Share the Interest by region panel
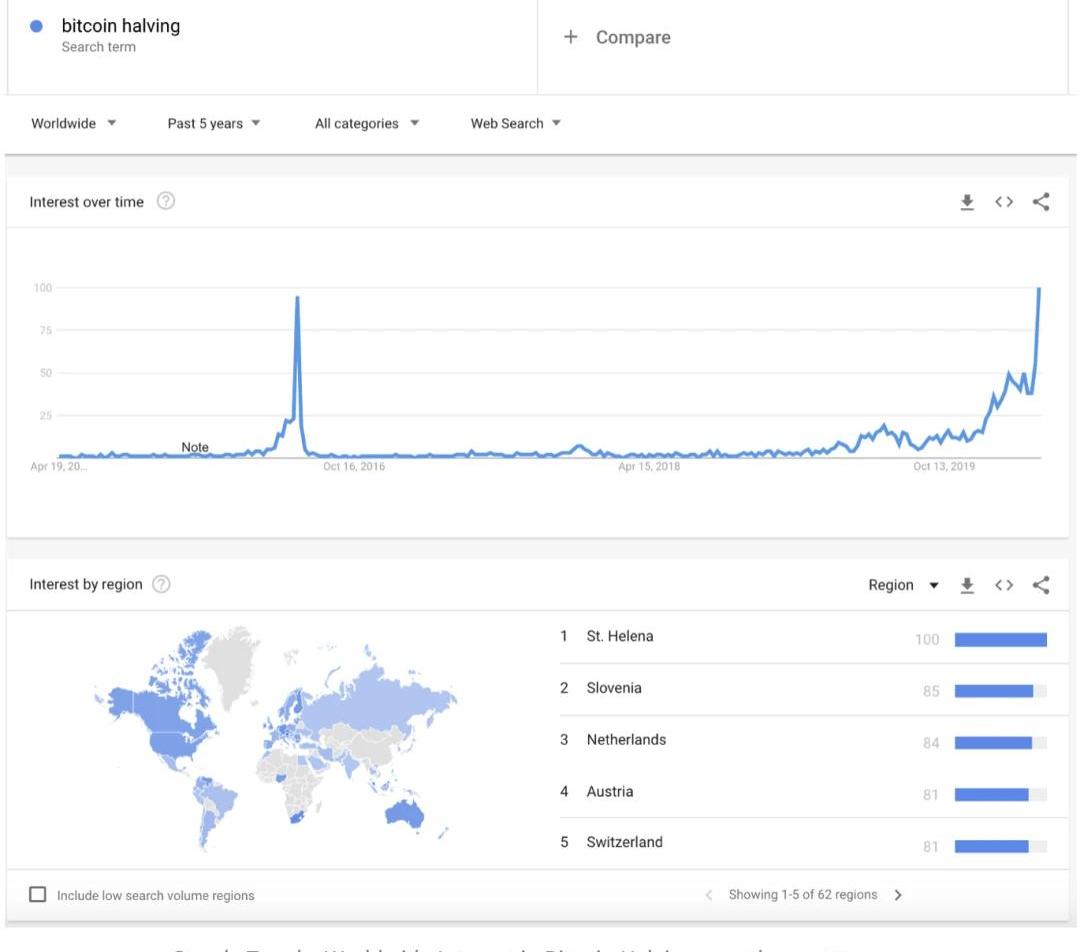 pyautogui.click(x=1041, y=585)
